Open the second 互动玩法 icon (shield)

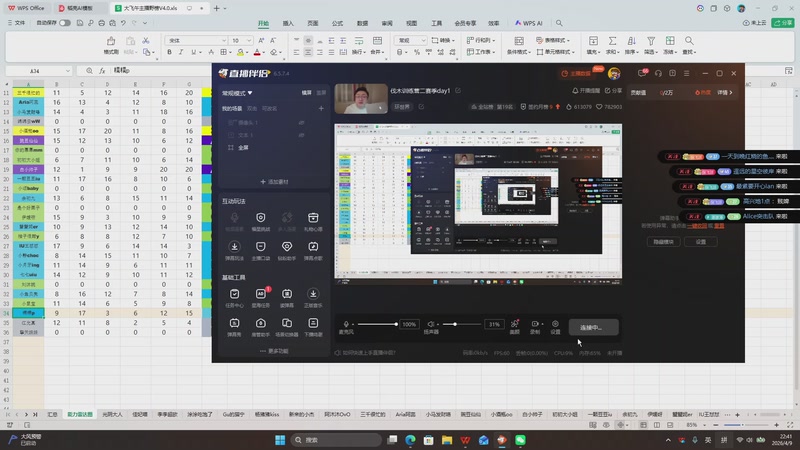[261, 218]
